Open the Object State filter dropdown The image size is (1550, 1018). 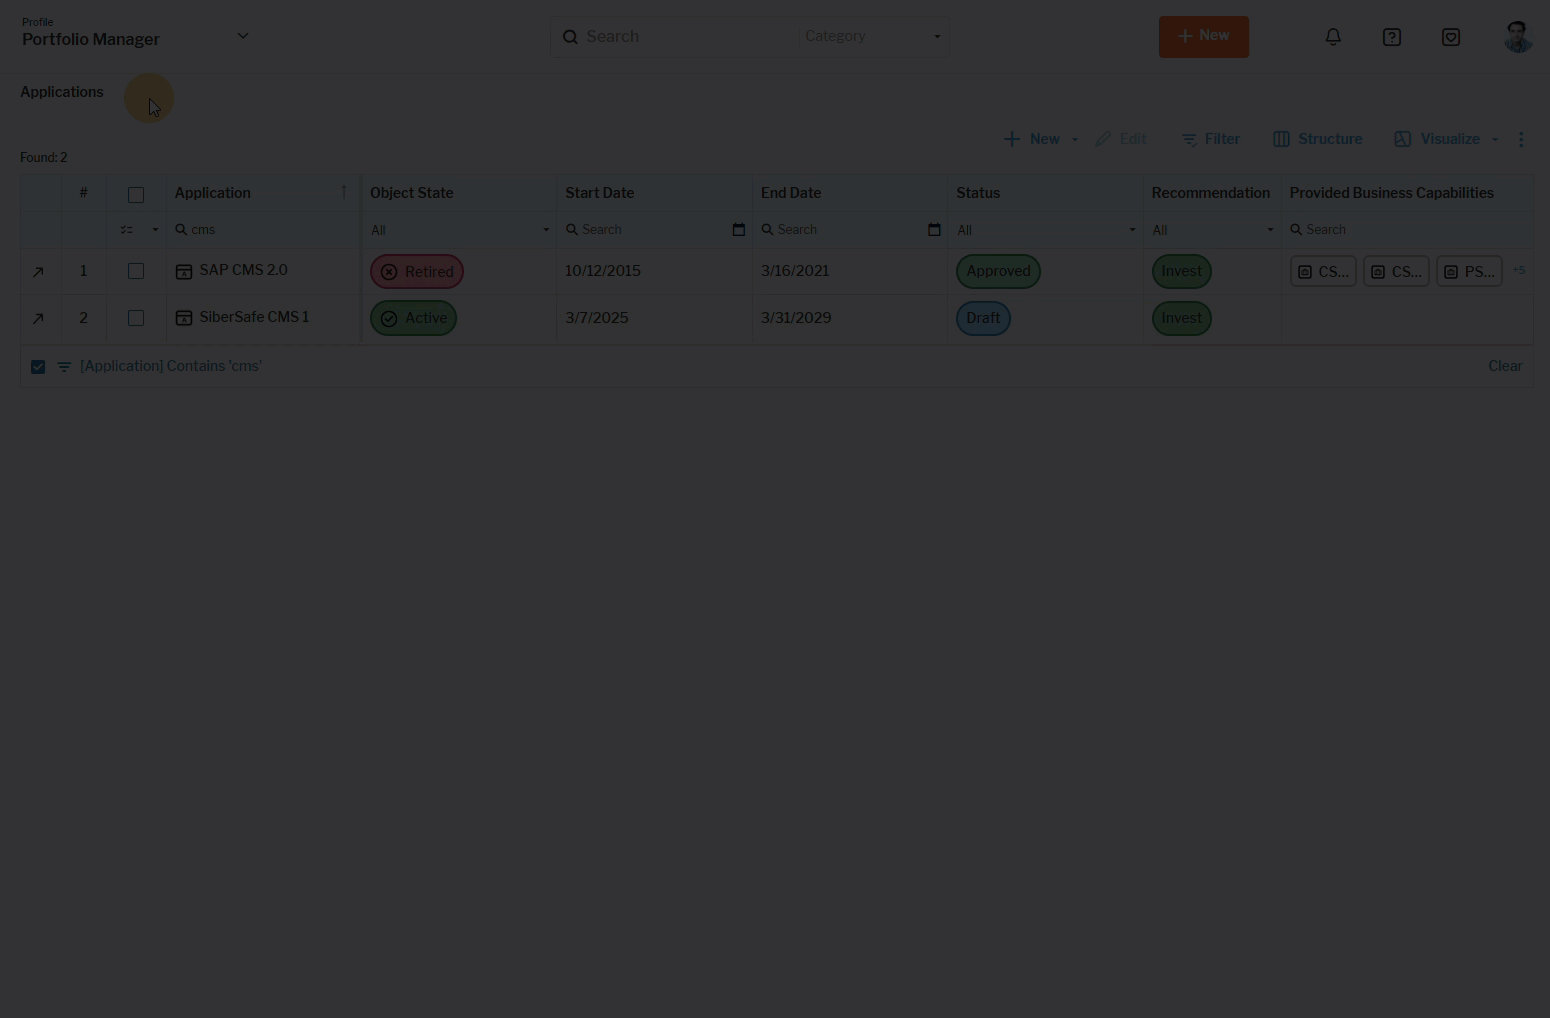(459, 230)
